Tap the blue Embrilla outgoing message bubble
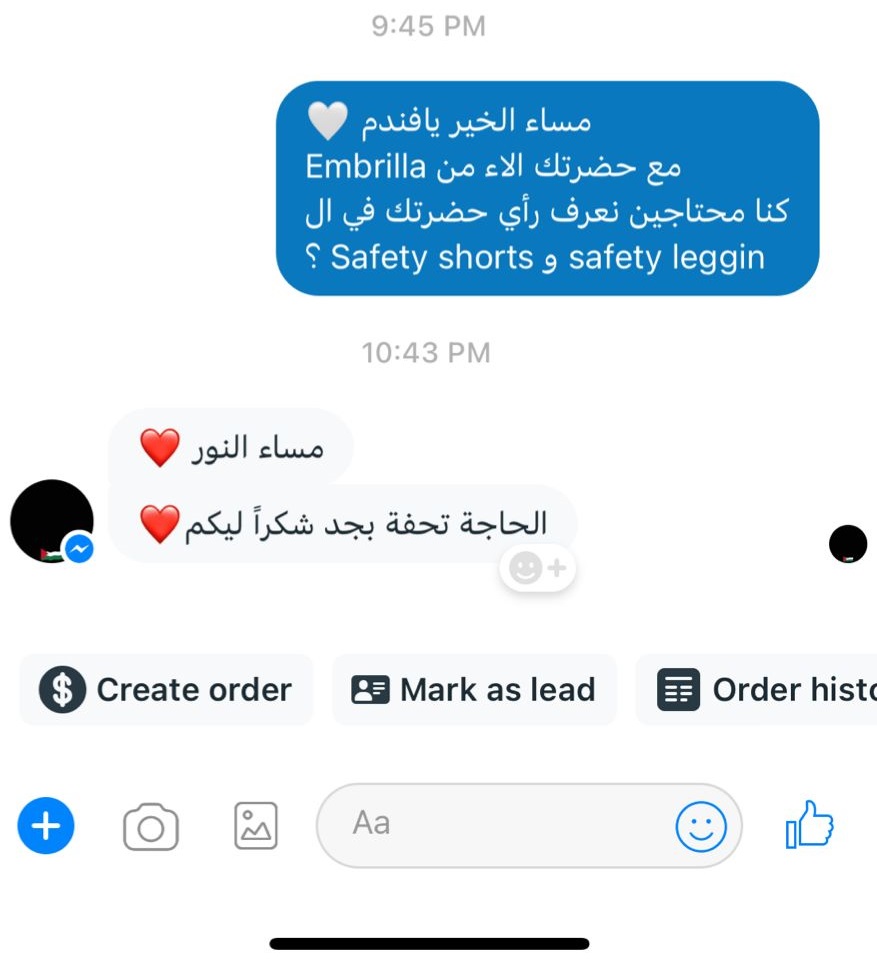Viewport: 877px width, 969px height. (548, 188)
